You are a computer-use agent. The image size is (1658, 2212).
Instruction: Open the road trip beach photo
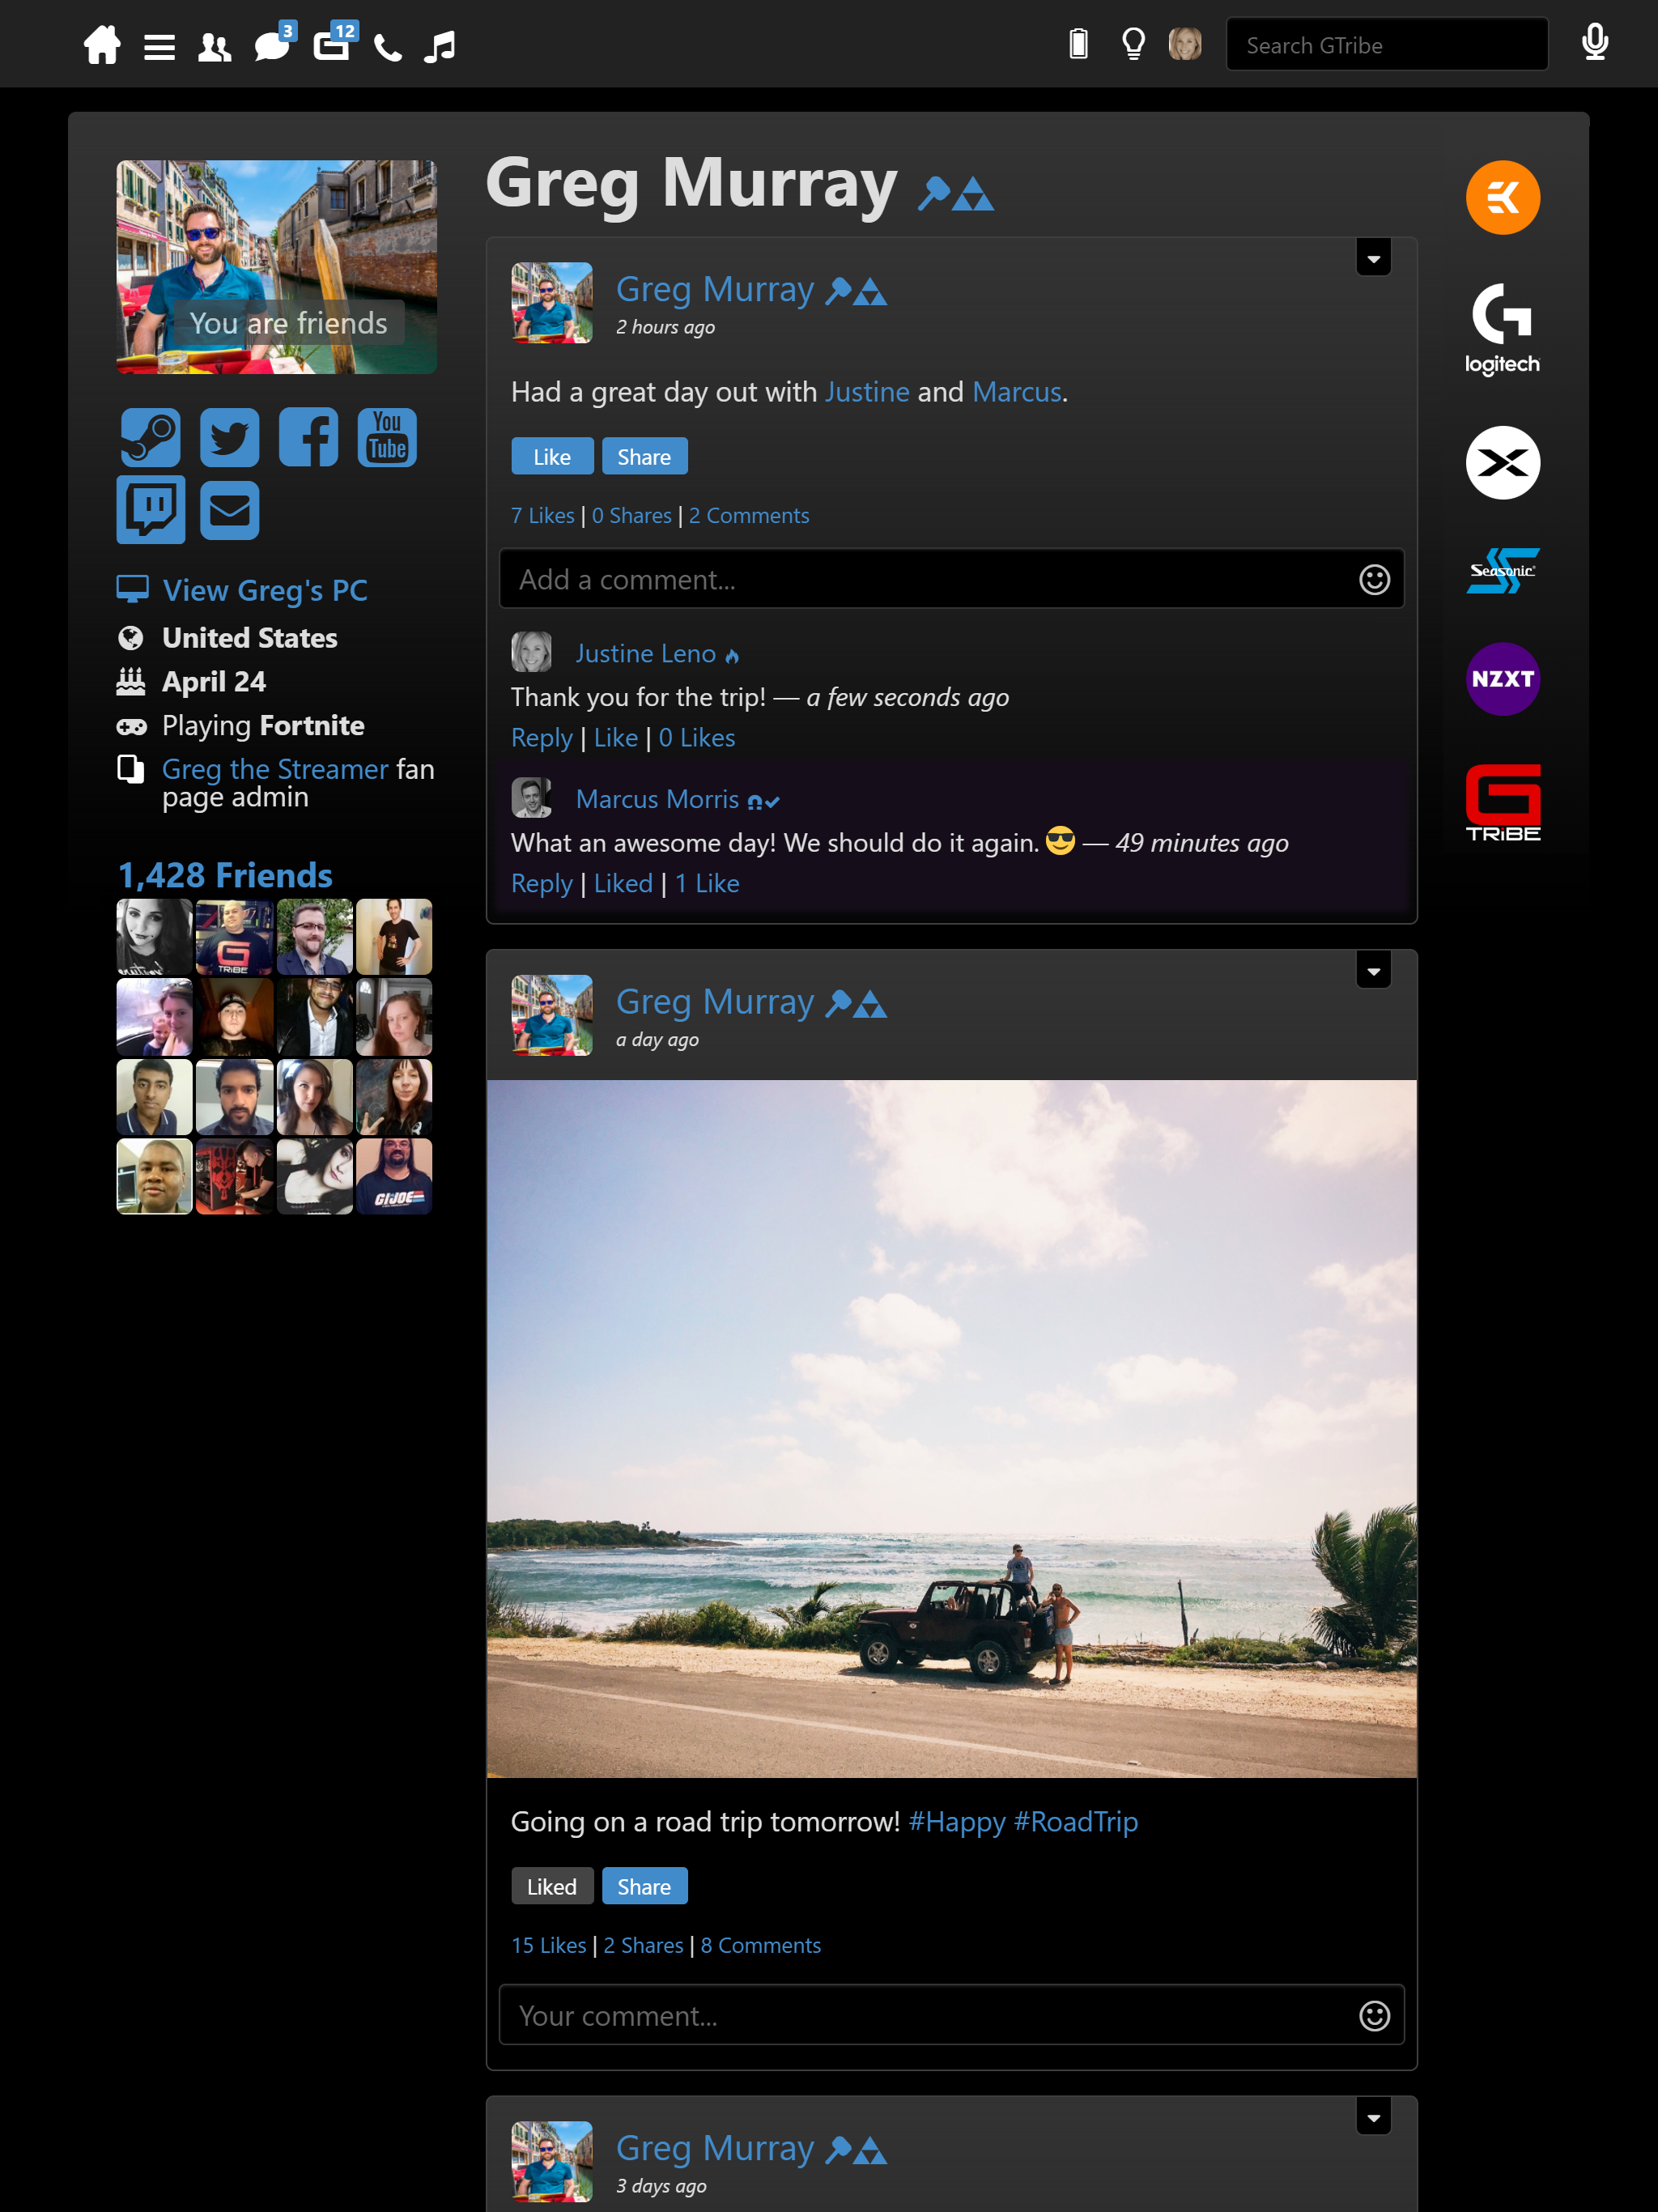coord(952,1428)
